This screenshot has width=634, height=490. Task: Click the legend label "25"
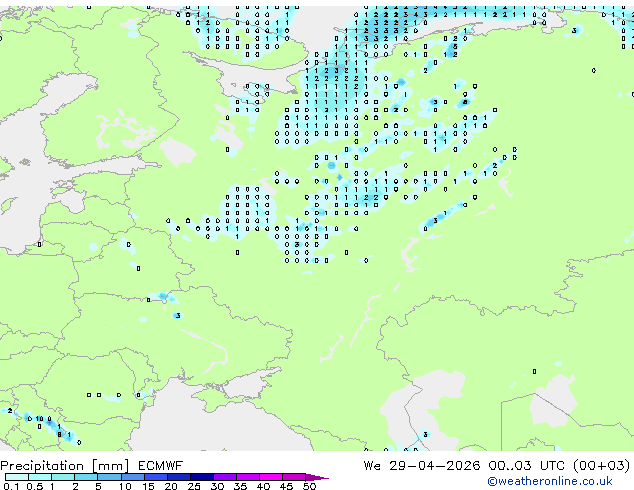194,486
